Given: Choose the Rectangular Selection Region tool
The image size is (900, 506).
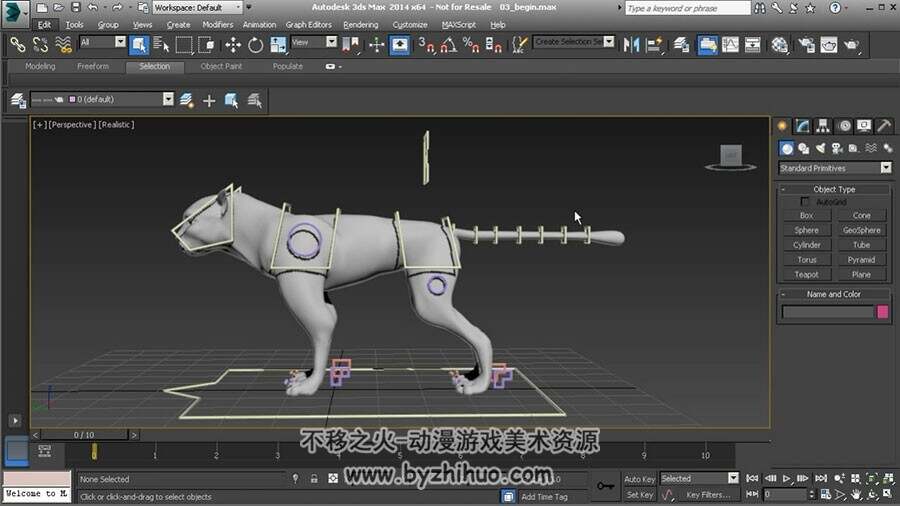Looking at the screenshot, I should pyautogui.click(x=184, y=44).
